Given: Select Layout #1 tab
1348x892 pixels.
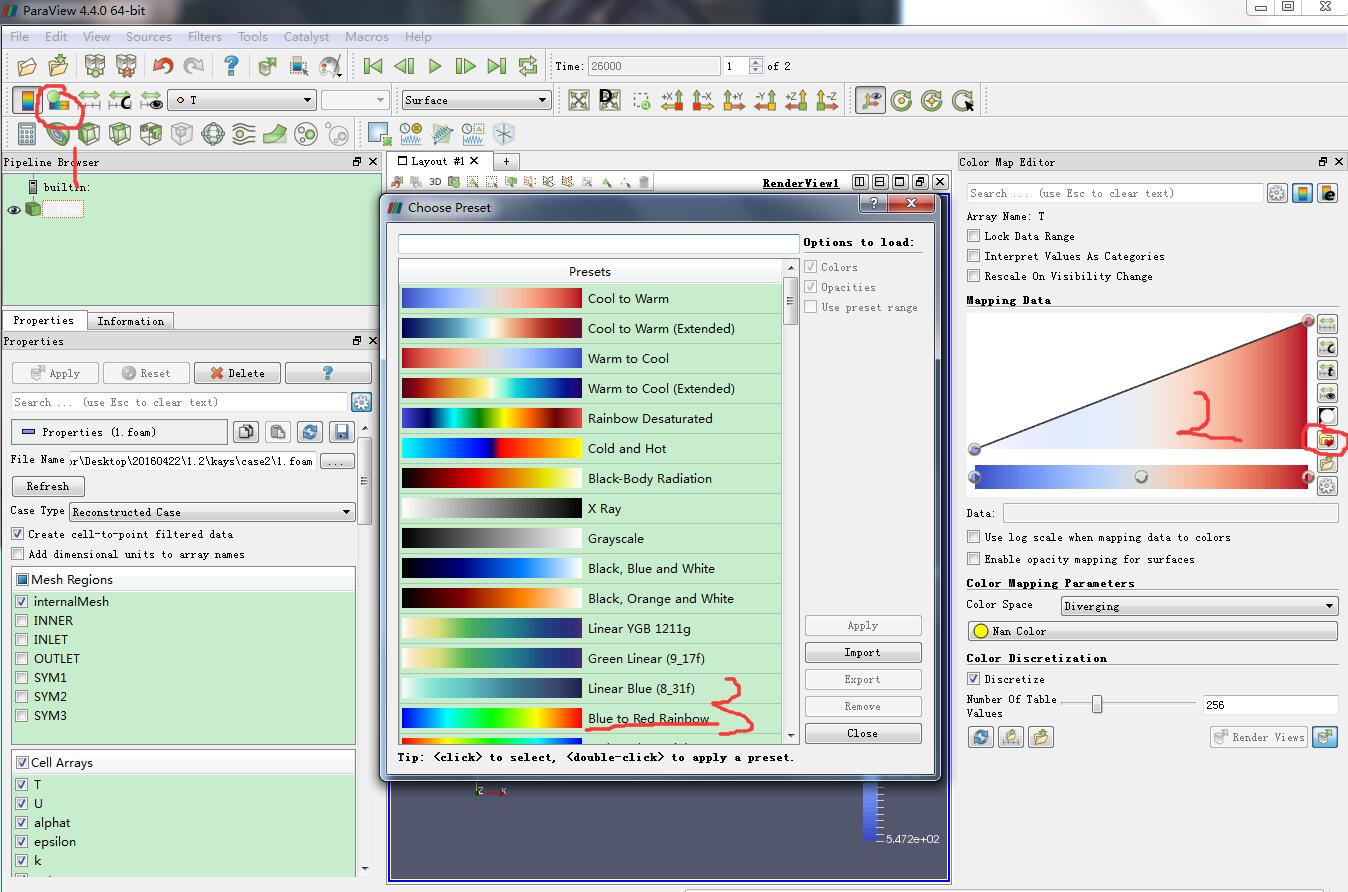Looking at the screenshot, I should (x=438, y=161).
